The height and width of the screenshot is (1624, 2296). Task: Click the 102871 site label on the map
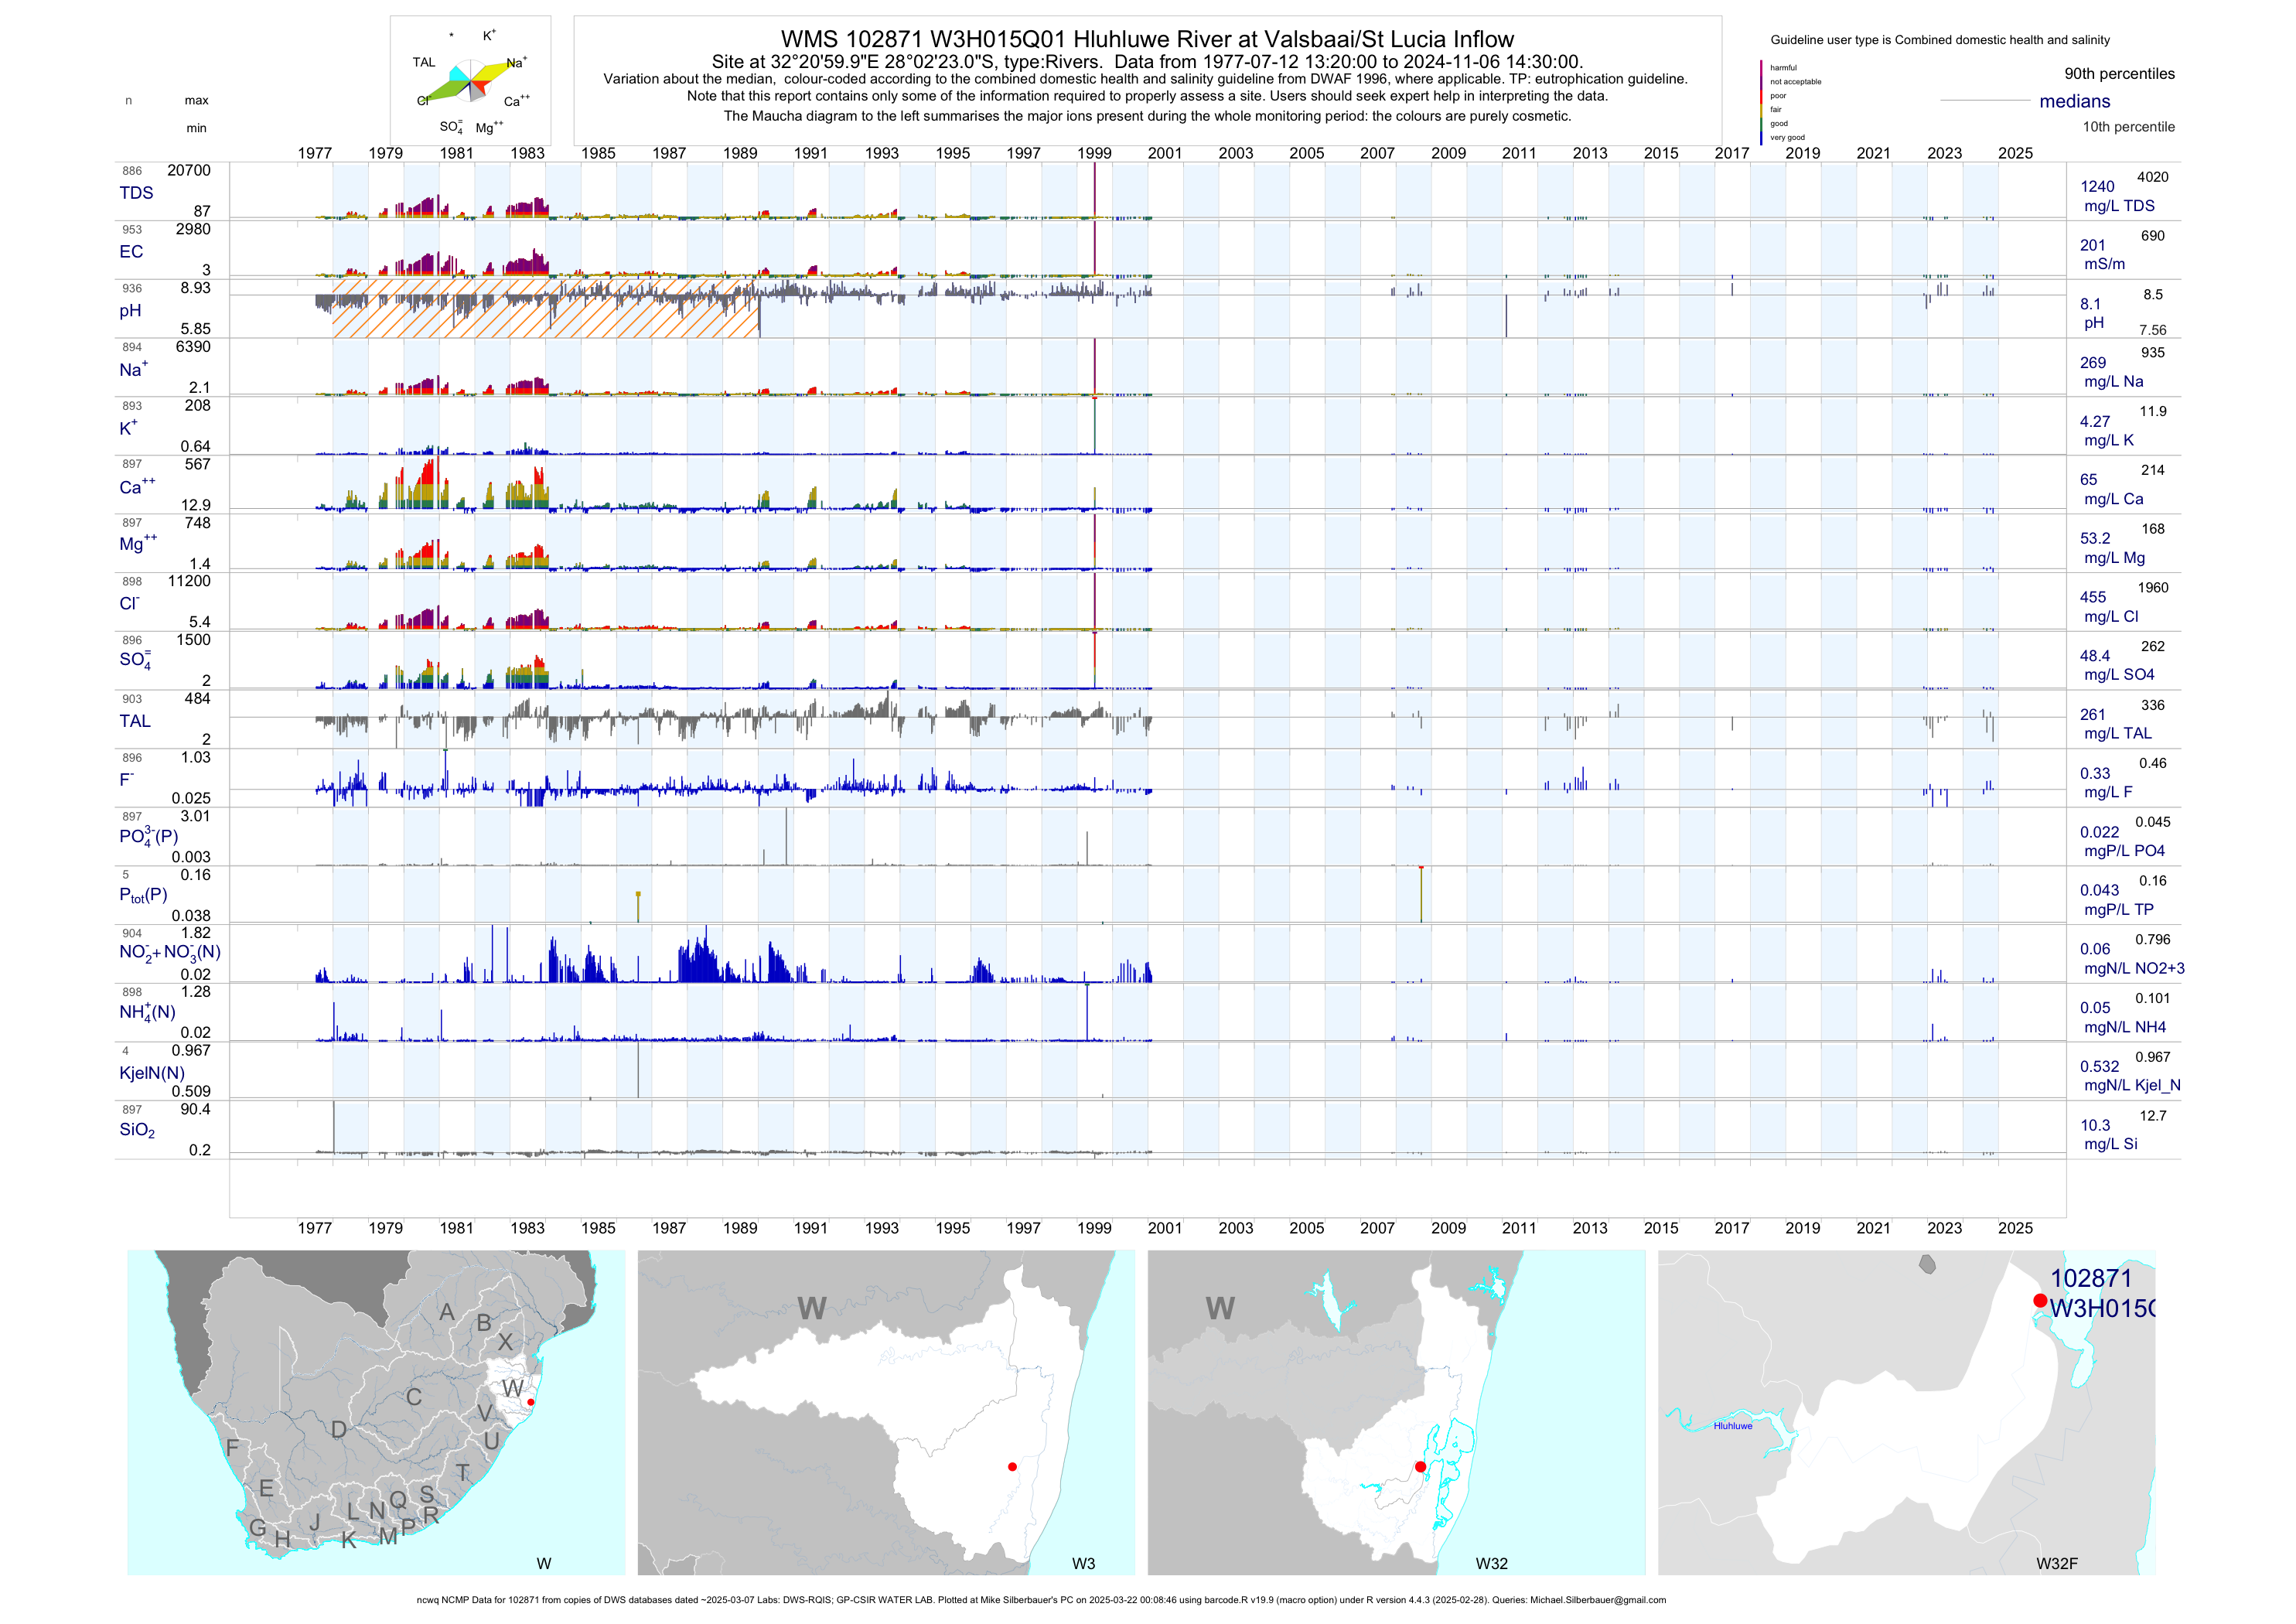coord(2090,1278)
